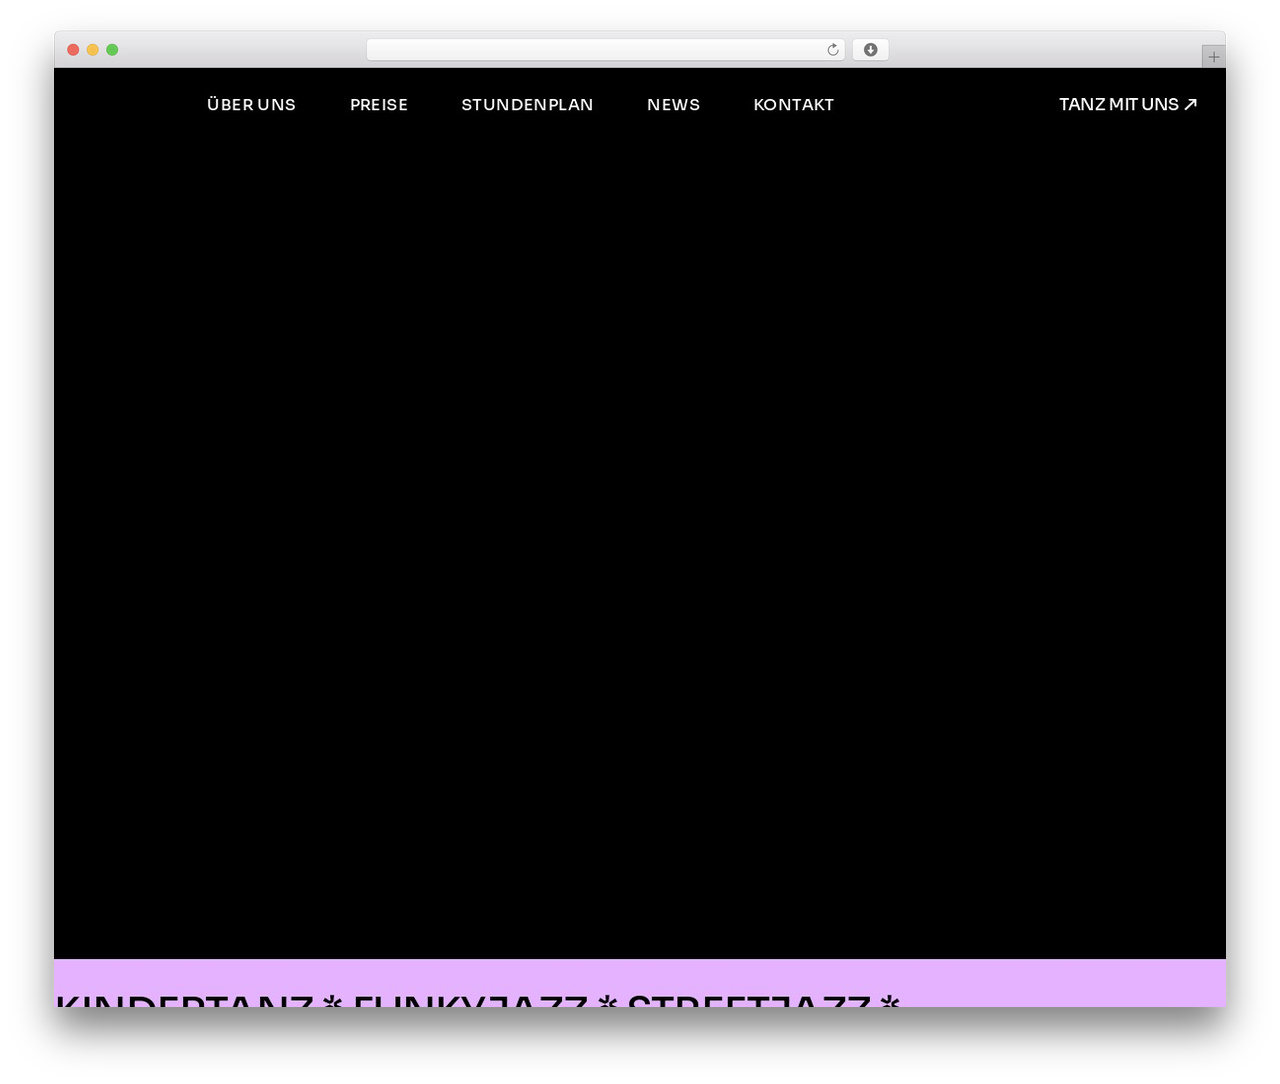The image size is (1280, 1084).
Task: Minimize the window with the yellow button
Action: [92, 50]
